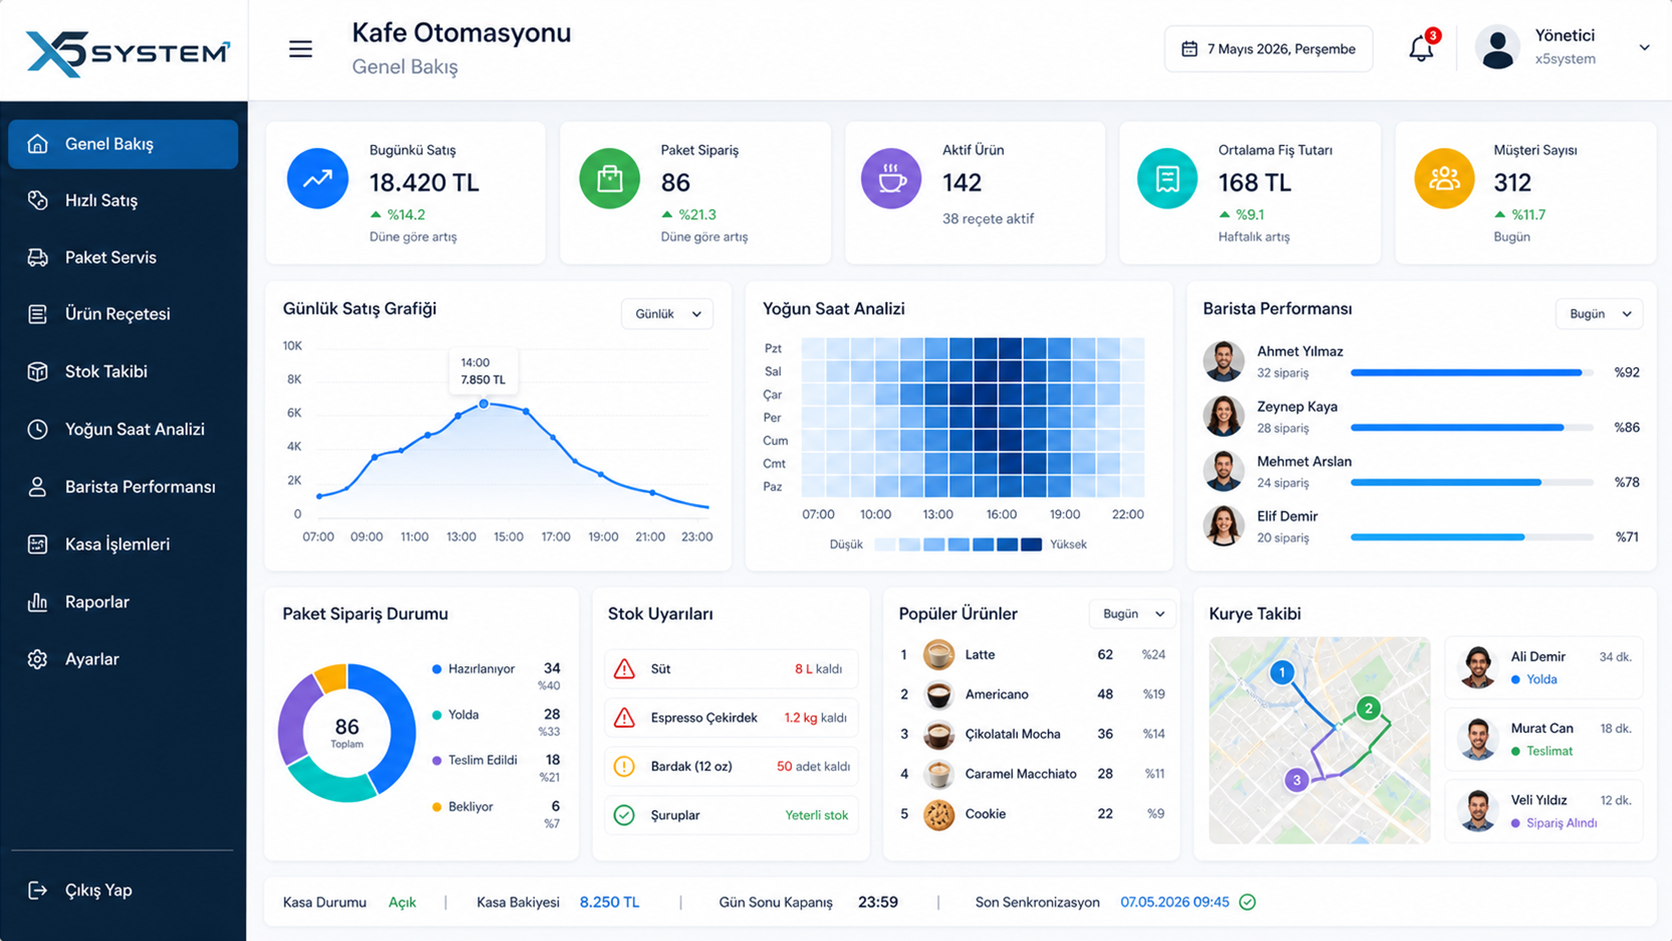This screenshot has height=941, width=1672.
Task: Select courier Ali Demir card
Action: [1543, 668]
